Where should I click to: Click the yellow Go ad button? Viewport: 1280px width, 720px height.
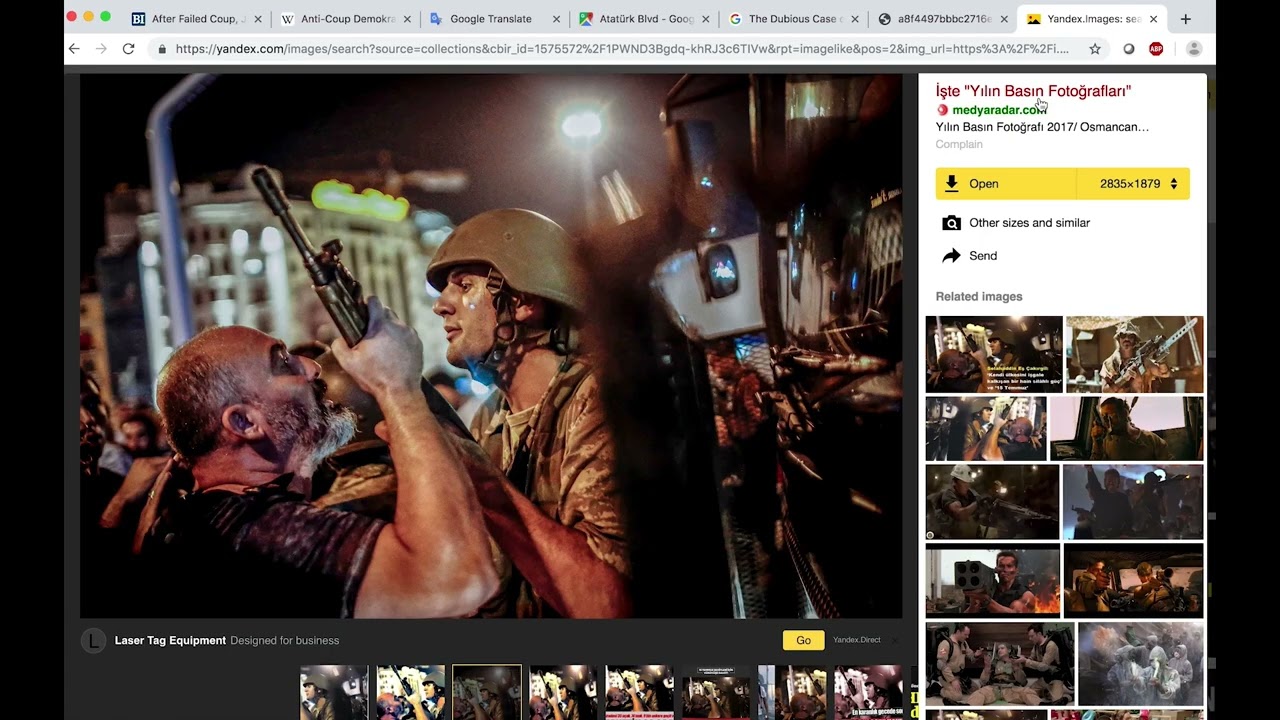click(803, 640)
